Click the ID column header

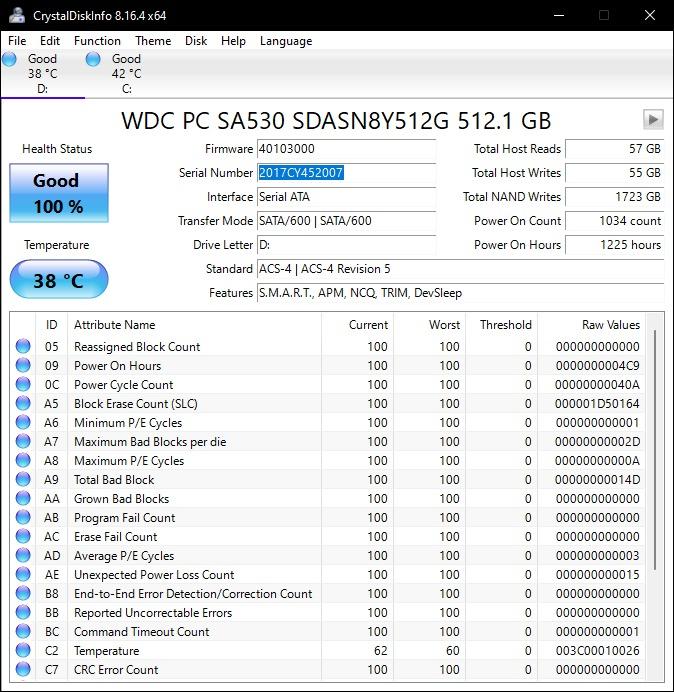pos(51,325)
